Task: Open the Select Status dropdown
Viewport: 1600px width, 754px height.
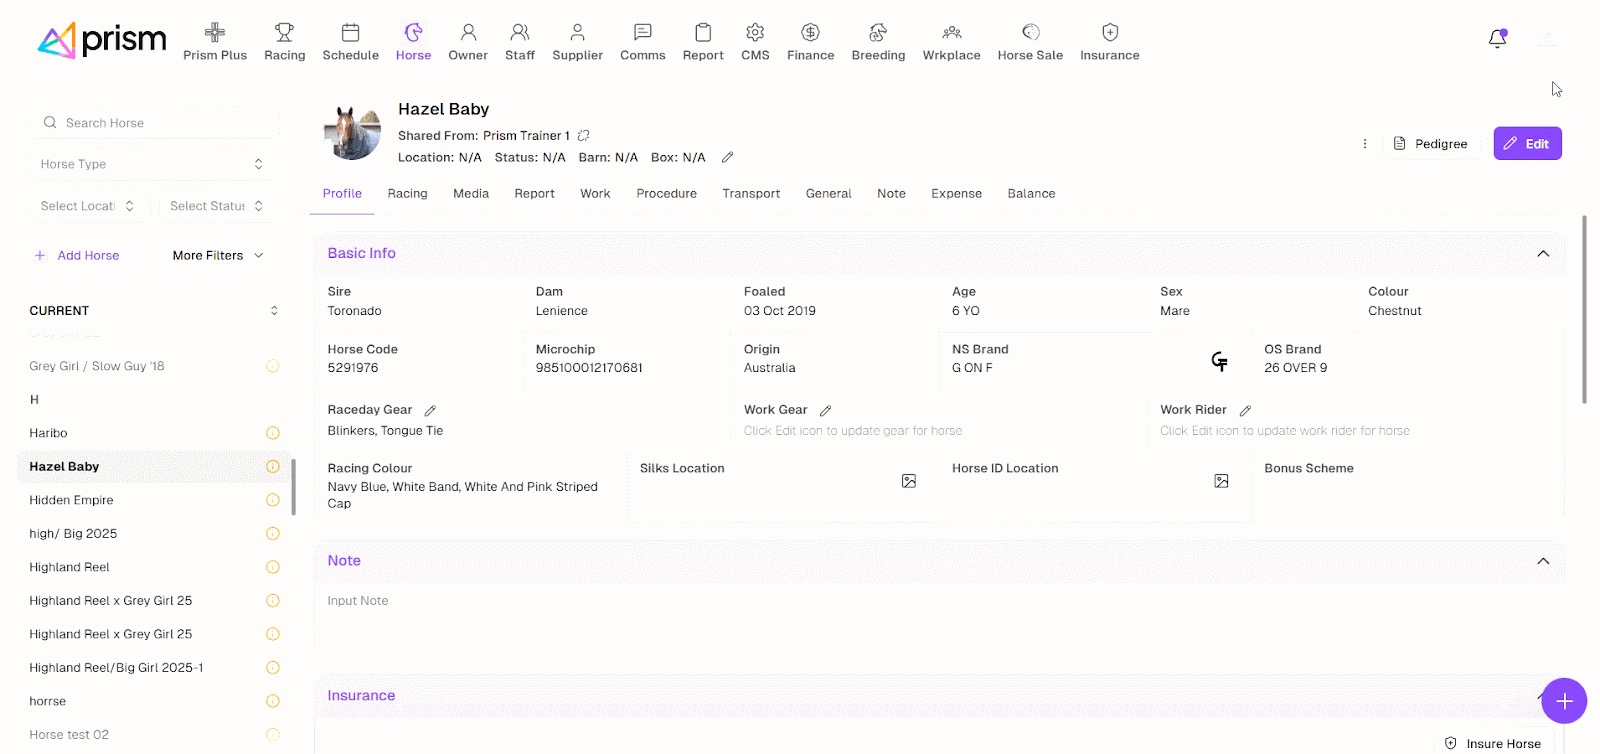Action: pyautogui.click(x=216, y=206)
